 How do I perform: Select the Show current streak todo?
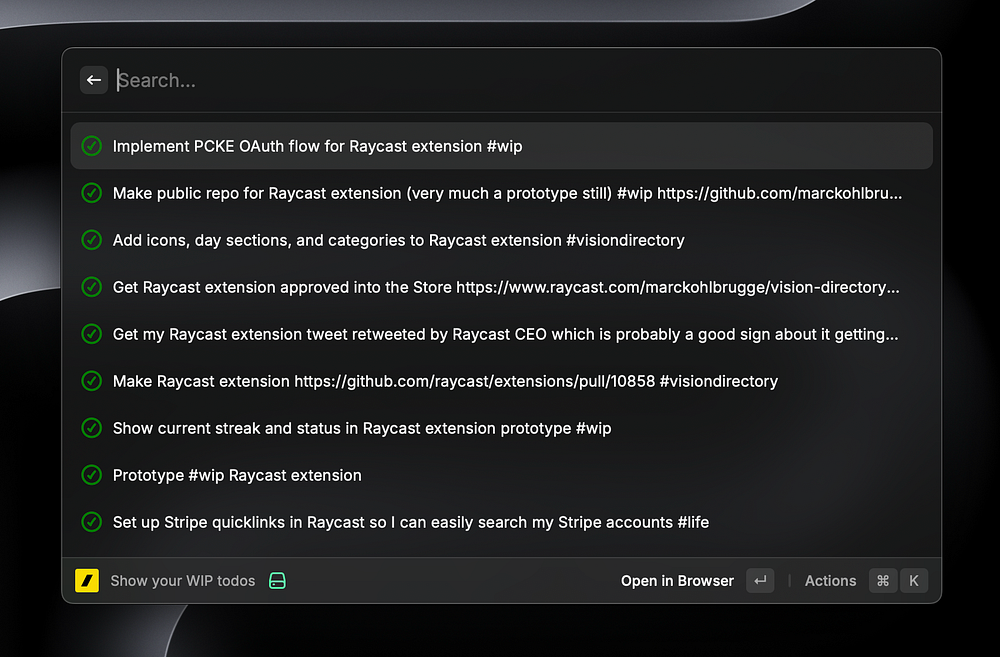[x=362, y=428]
